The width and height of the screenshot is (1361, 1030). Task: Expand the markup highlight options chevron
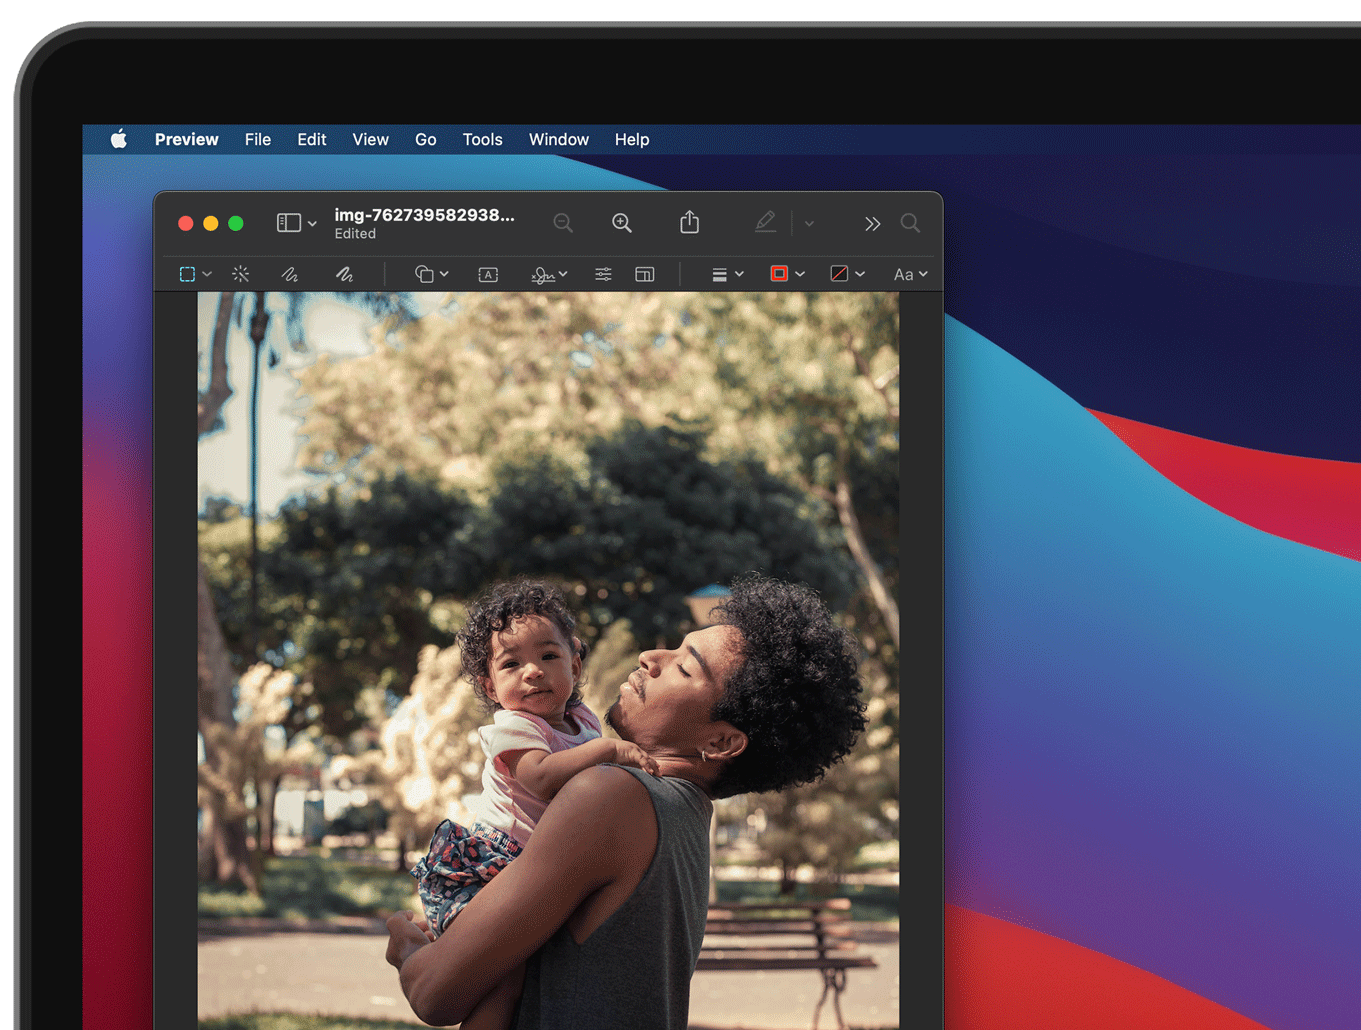point(809,224)
